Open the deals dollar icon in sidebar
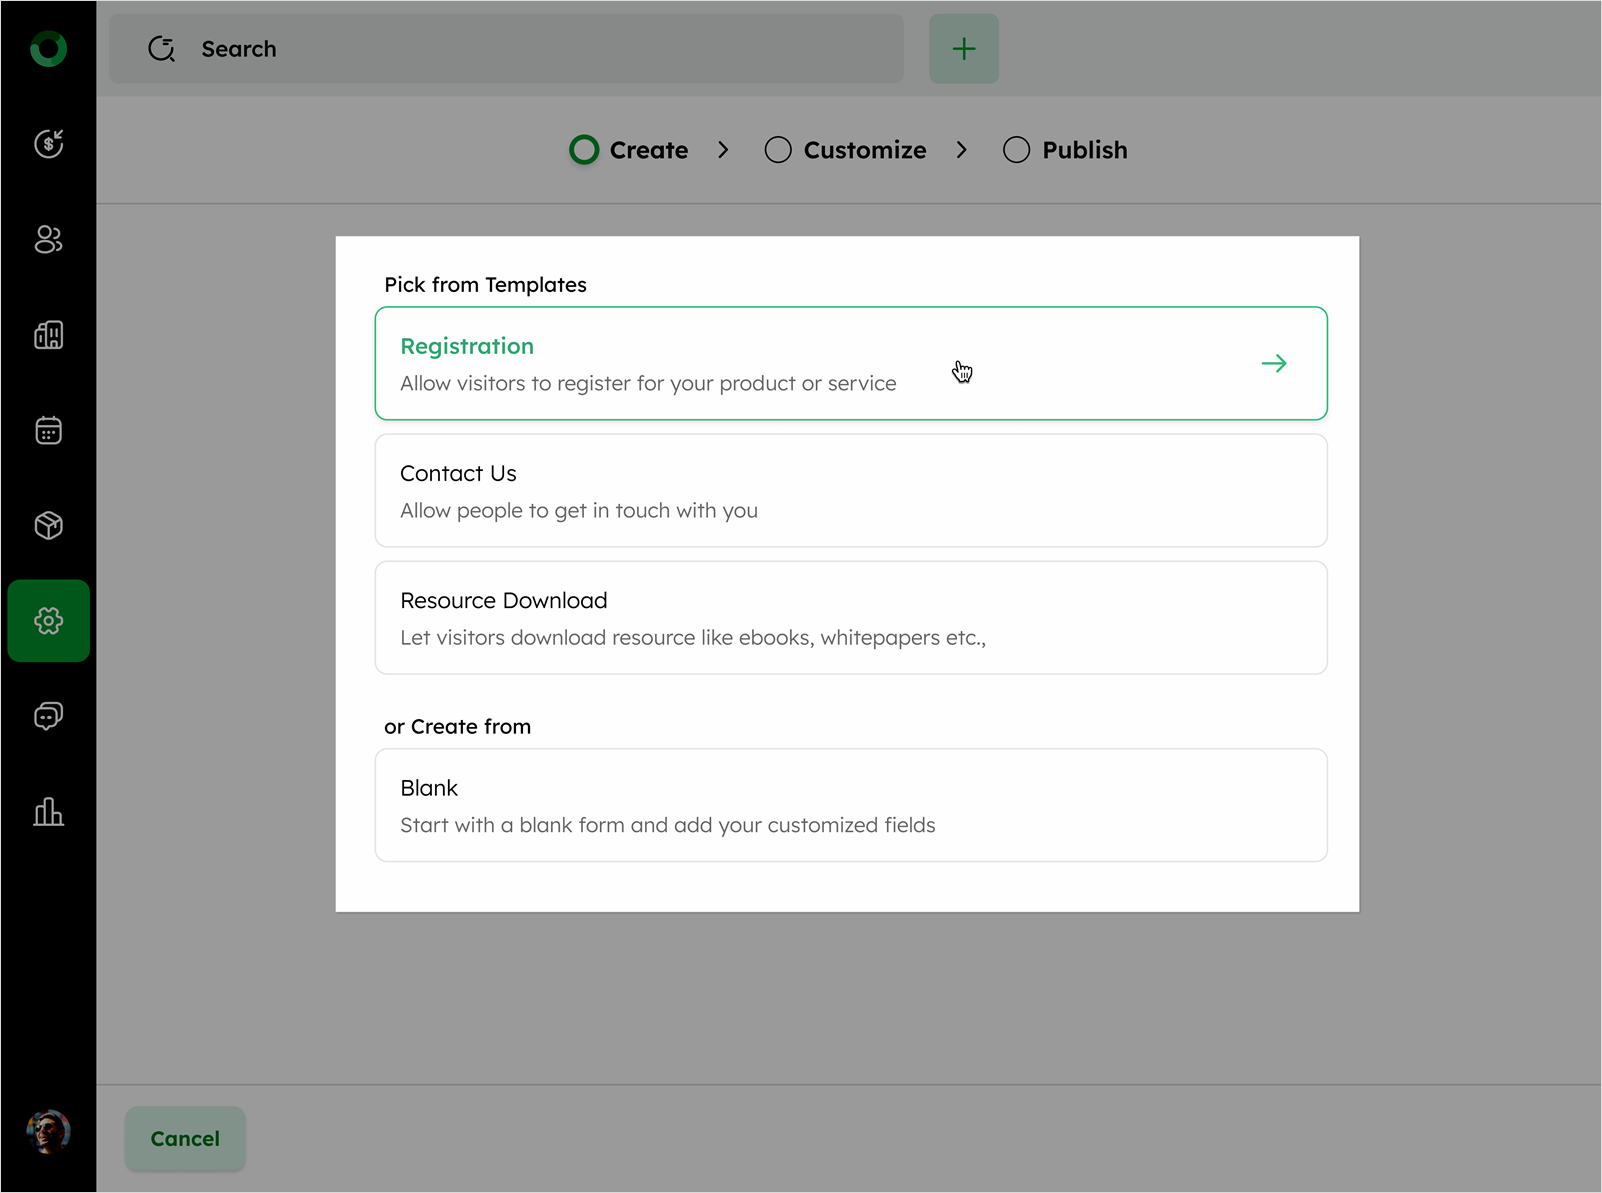1602x1193 pixels. [x=48, y=144]
